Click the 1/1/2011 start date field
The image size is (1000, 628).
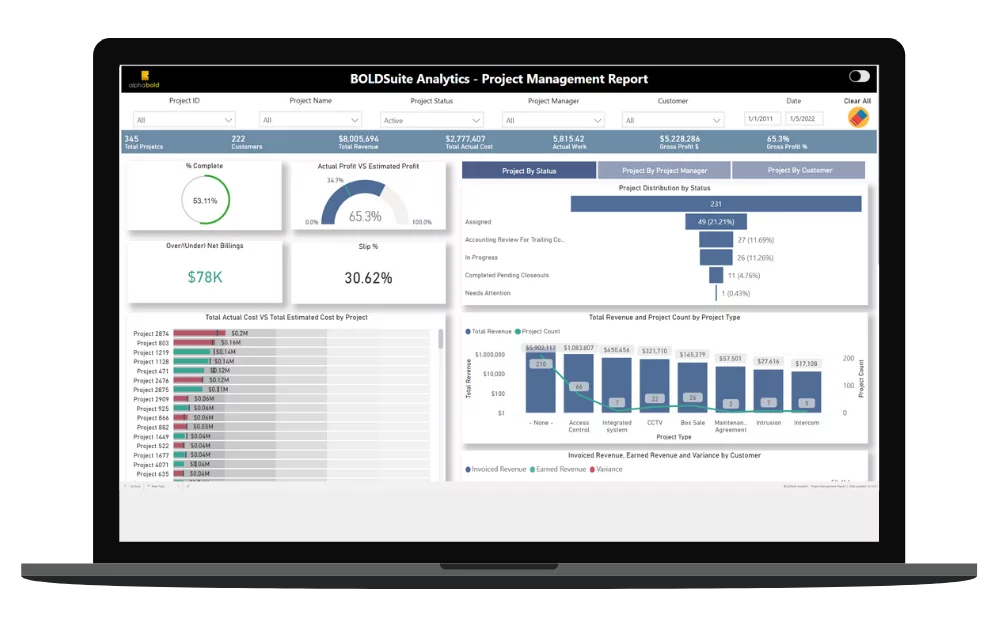pos(761,119)
